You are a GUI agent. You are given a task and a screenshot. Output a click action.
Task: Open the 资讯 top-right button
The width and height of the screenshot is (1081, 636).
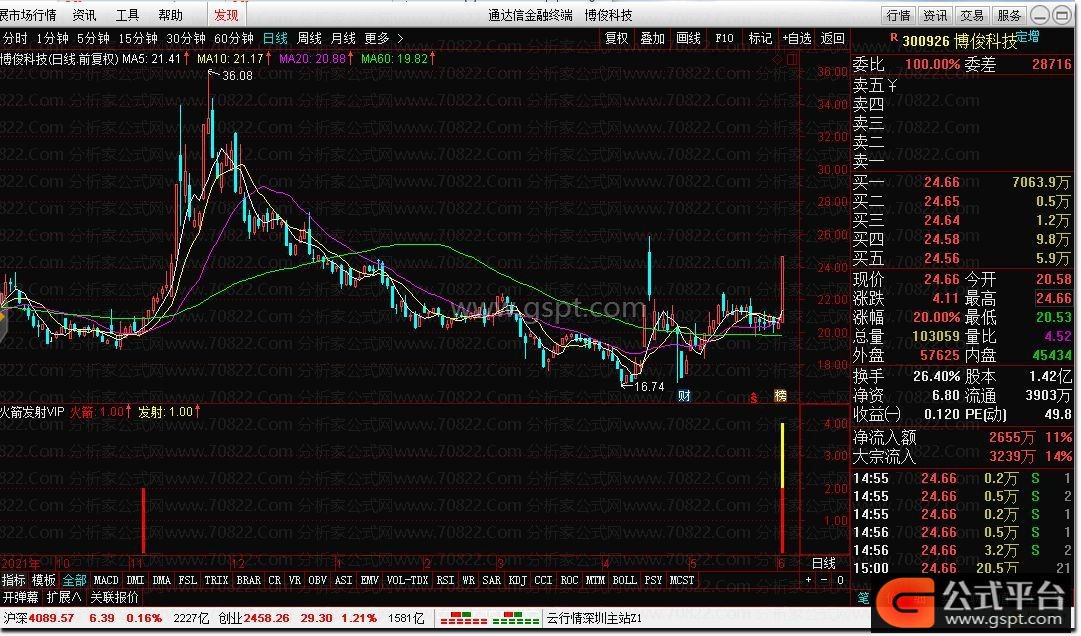tap(935, 15)
